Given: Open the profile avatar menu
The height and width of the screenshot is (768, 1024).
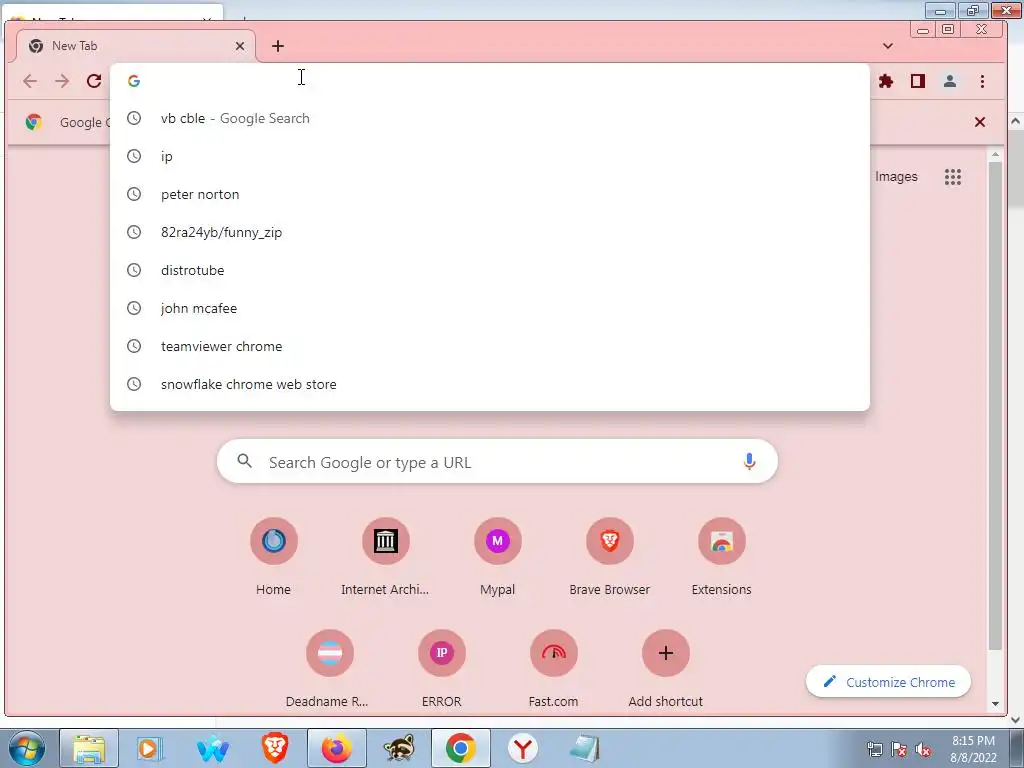Looking at the screenshot, I should coord(950,81).
